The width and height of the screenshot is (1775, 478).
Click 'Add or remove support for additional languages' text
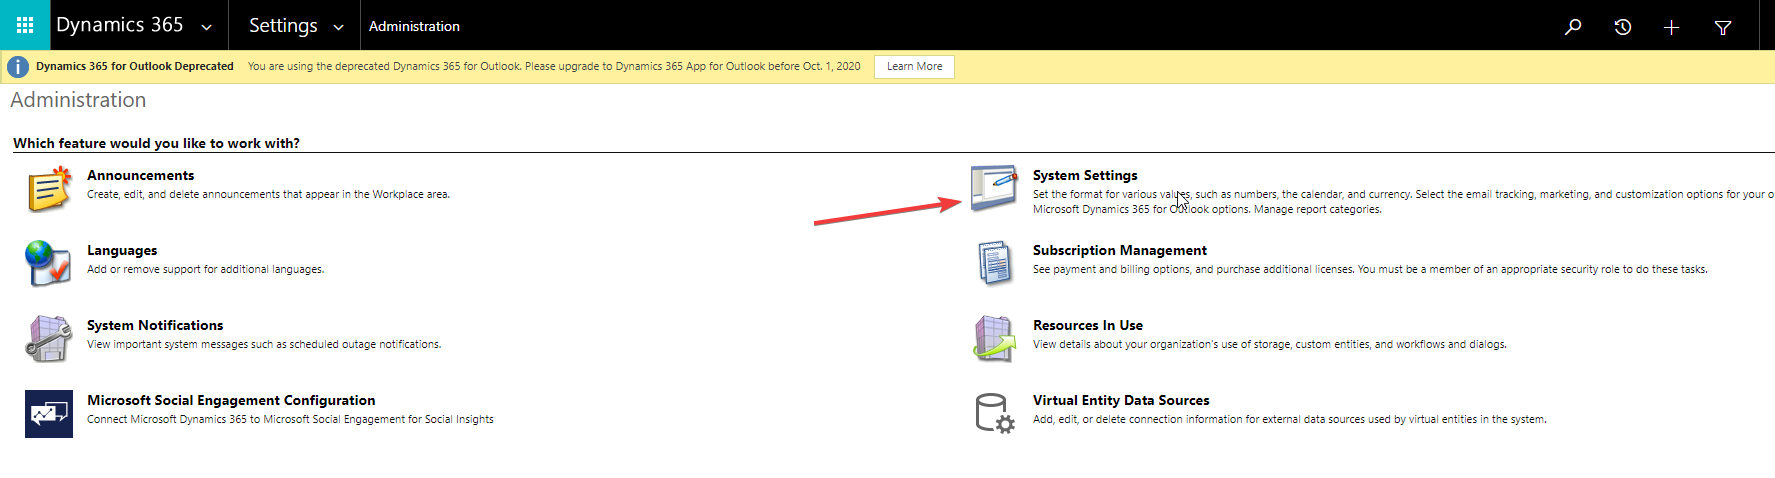click(205, 269)
